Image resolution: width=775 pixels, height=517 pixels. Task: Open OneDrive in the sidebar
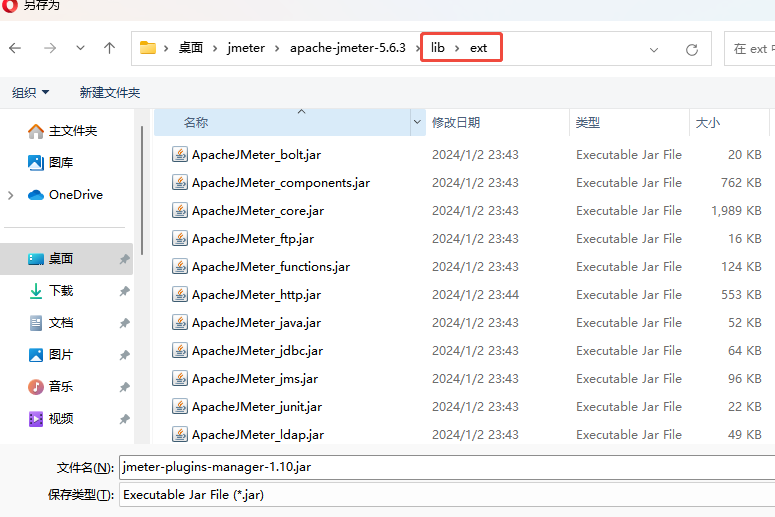pos(65,195)
